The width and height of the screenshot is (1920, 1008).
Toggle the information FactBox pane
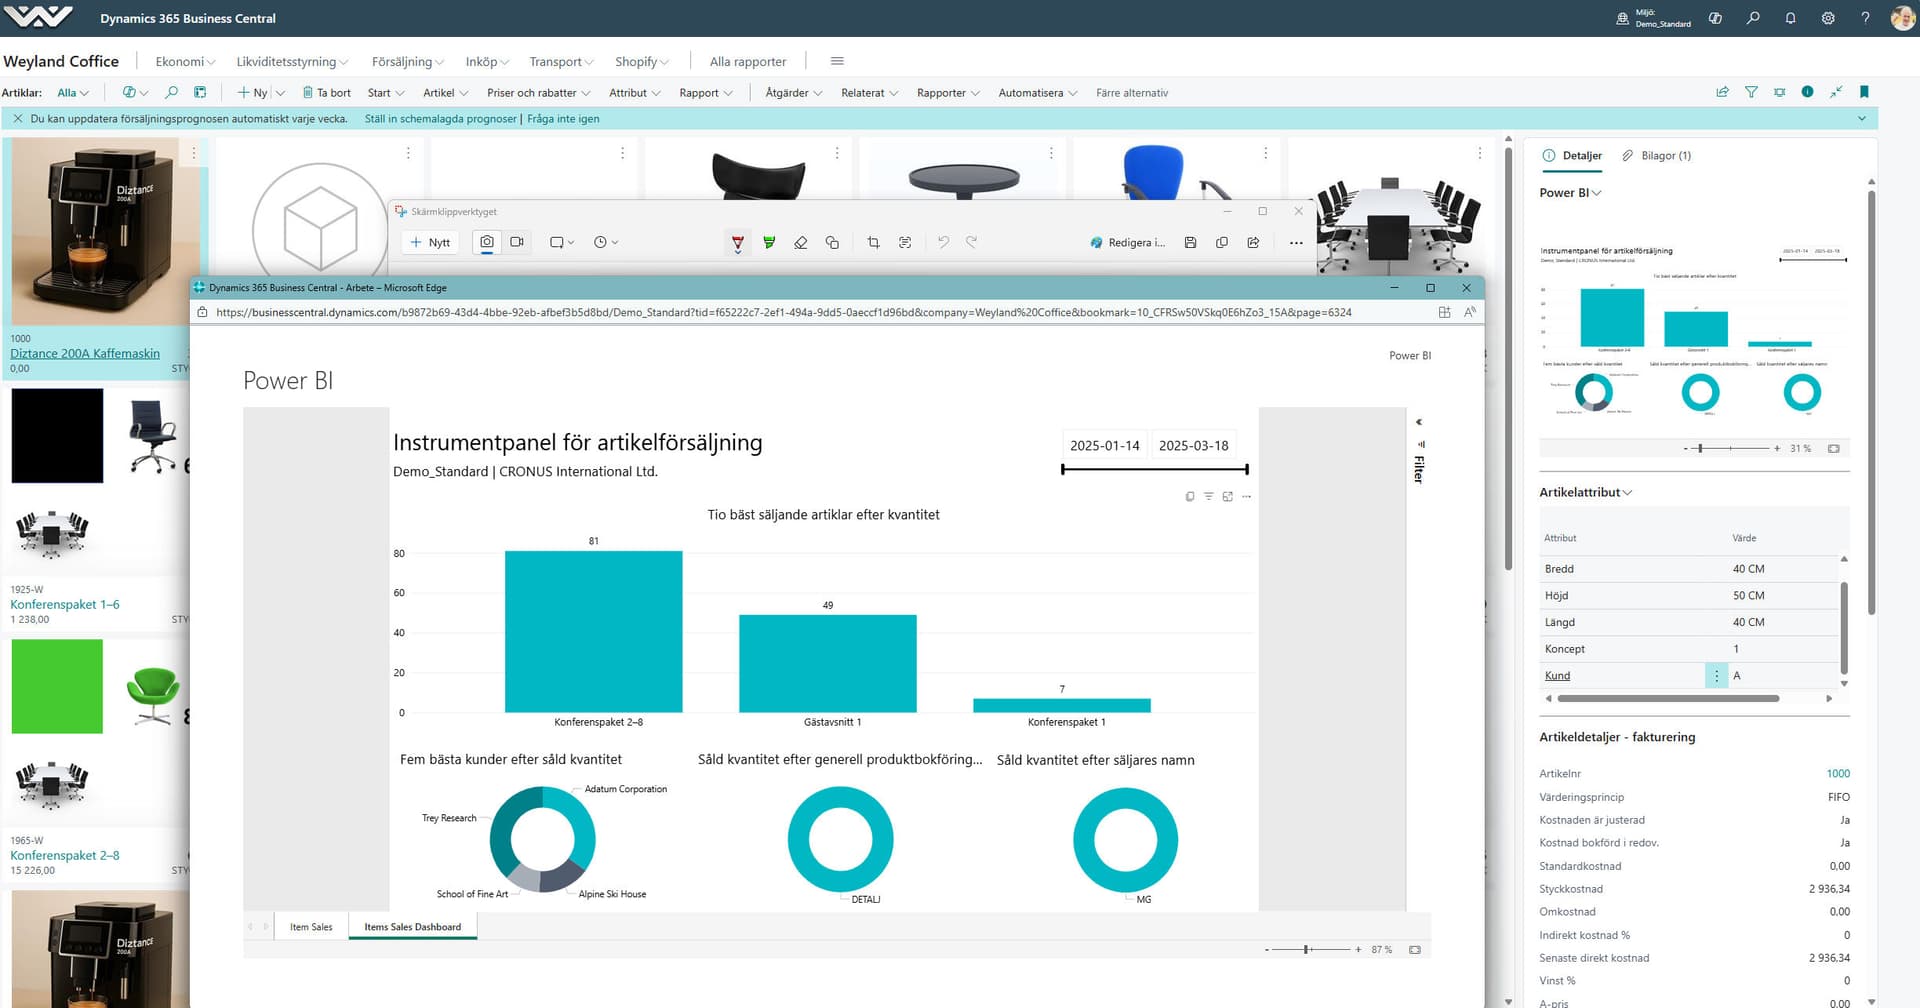tap(1807, 92)
